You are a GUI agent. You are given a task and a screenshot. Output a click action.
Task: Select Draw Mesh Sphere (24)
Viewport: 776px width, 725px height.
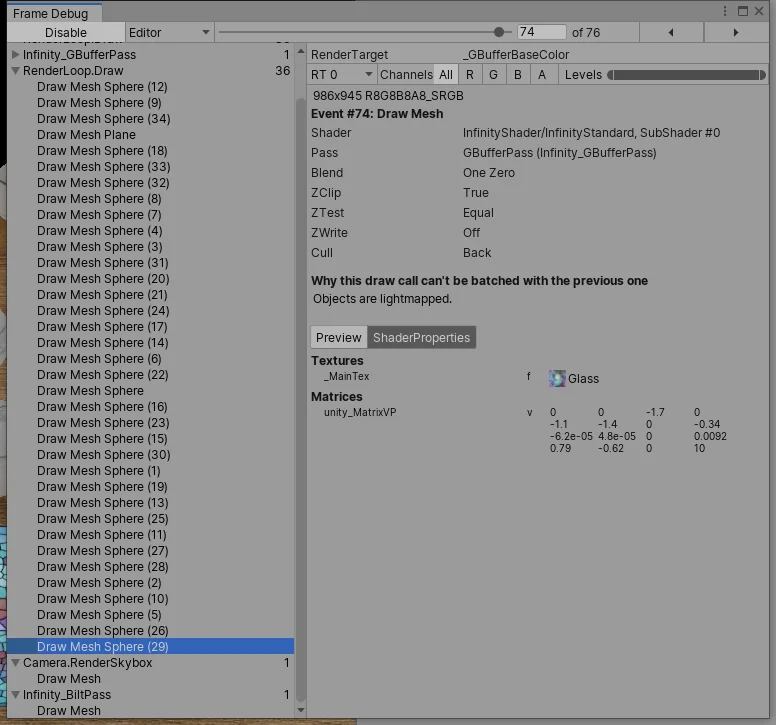tap(151, 311)
